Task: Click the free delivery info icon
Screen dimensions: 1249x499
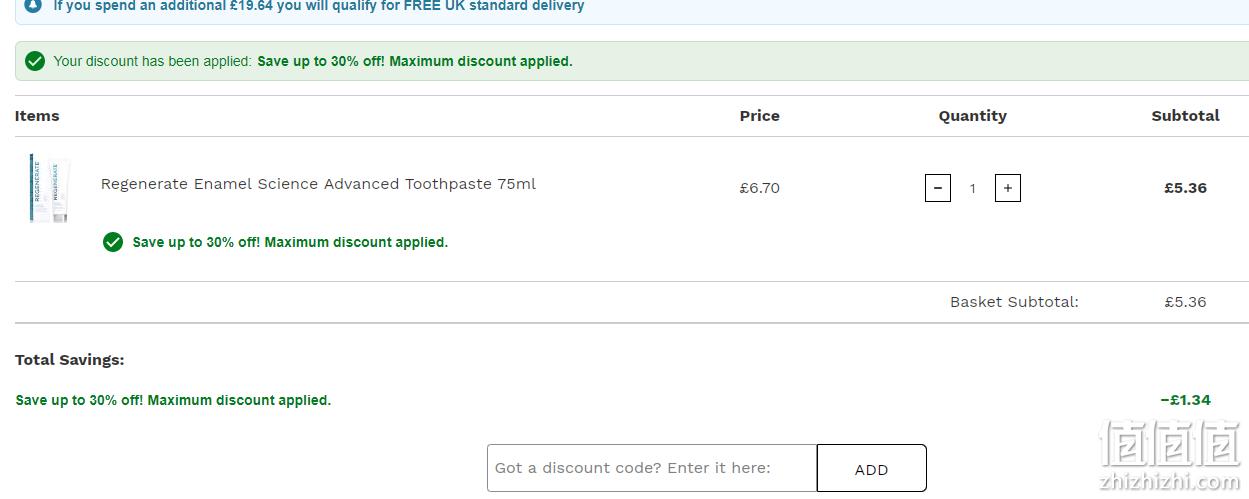Action: (34, 5)
